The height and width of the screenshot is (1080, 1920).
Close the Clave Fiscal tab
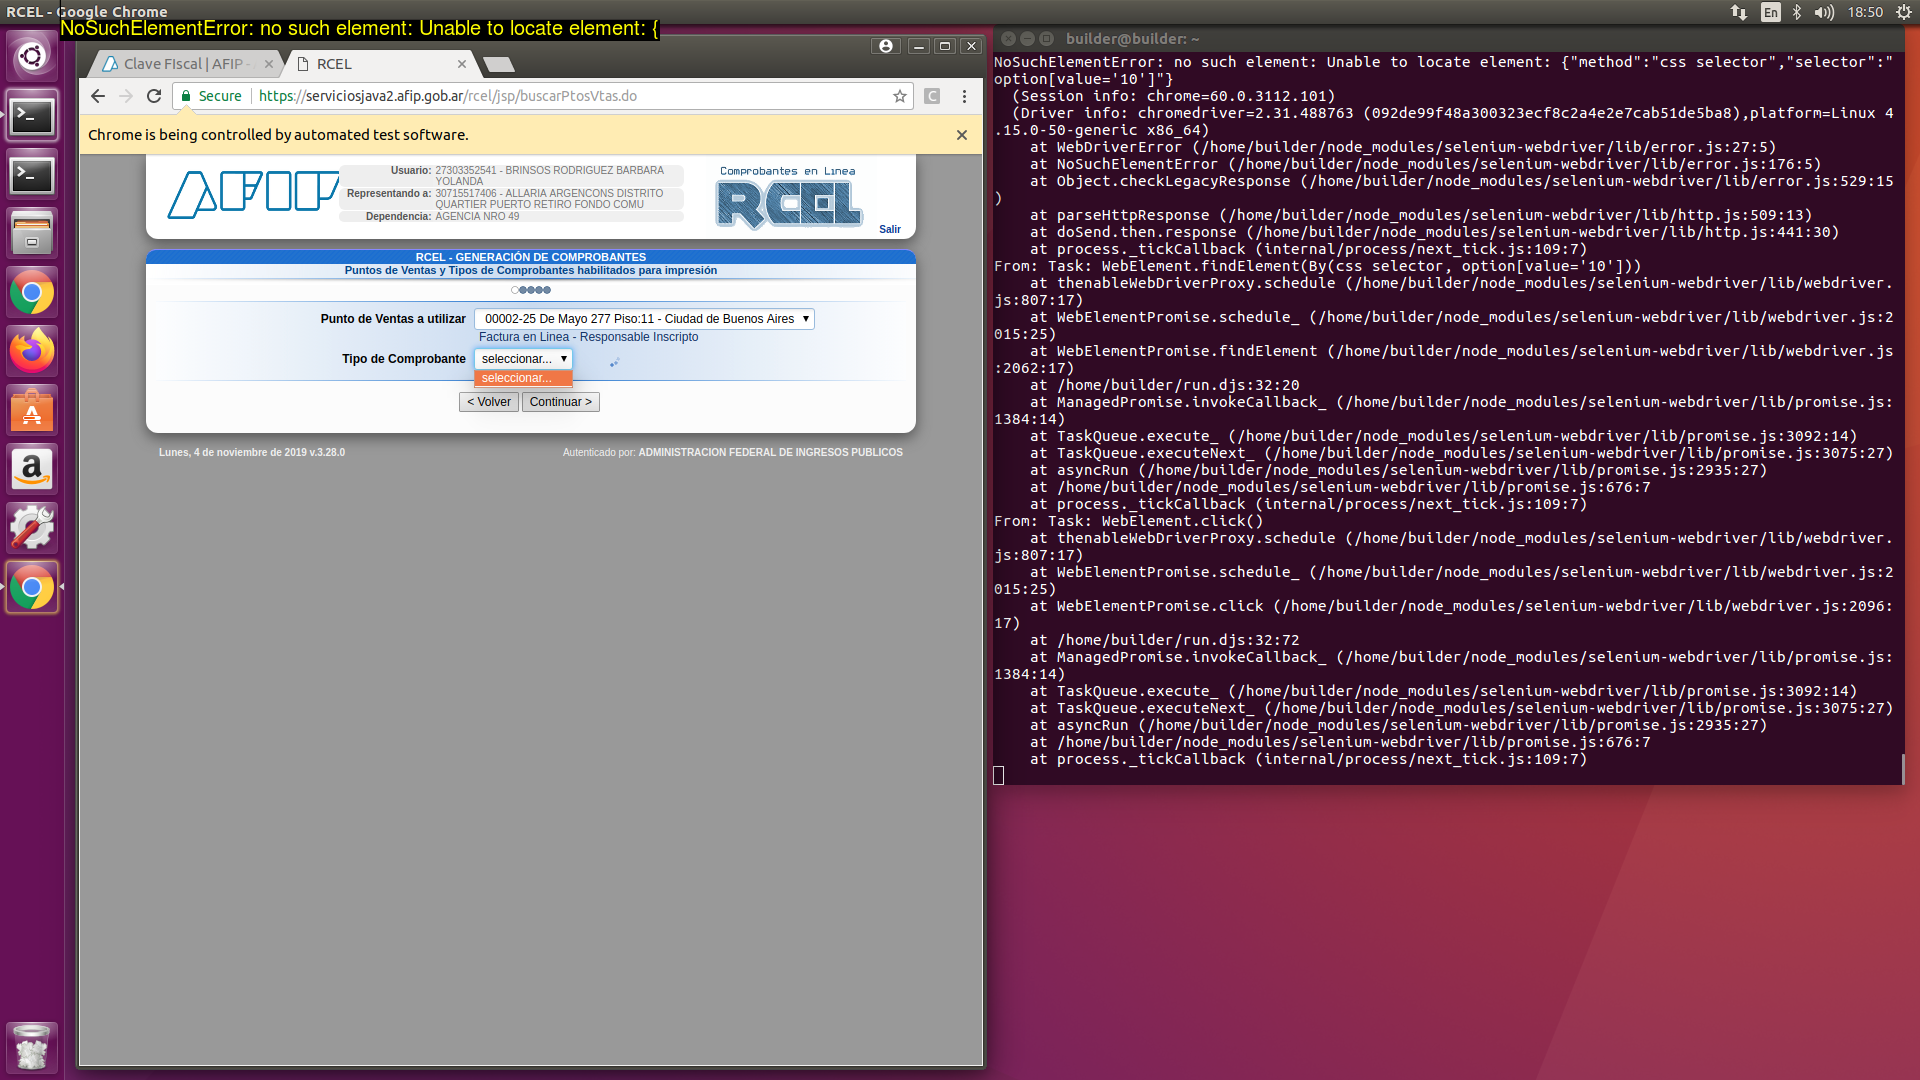(269, 64)
